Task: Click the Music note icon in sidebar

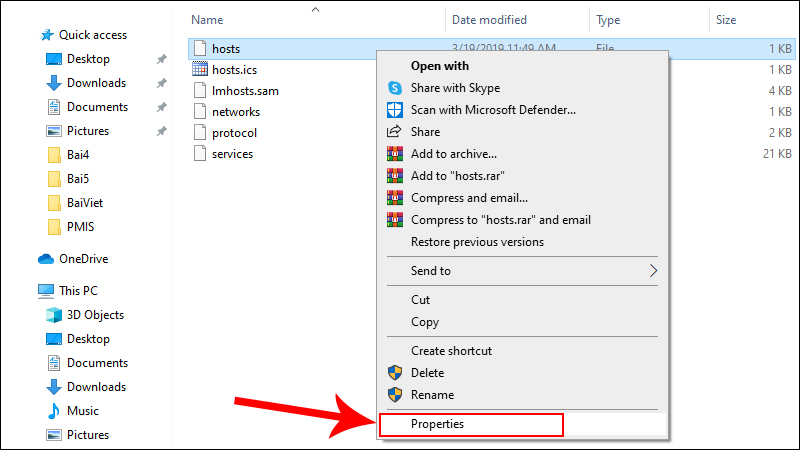Action: [x=54, y=411]
